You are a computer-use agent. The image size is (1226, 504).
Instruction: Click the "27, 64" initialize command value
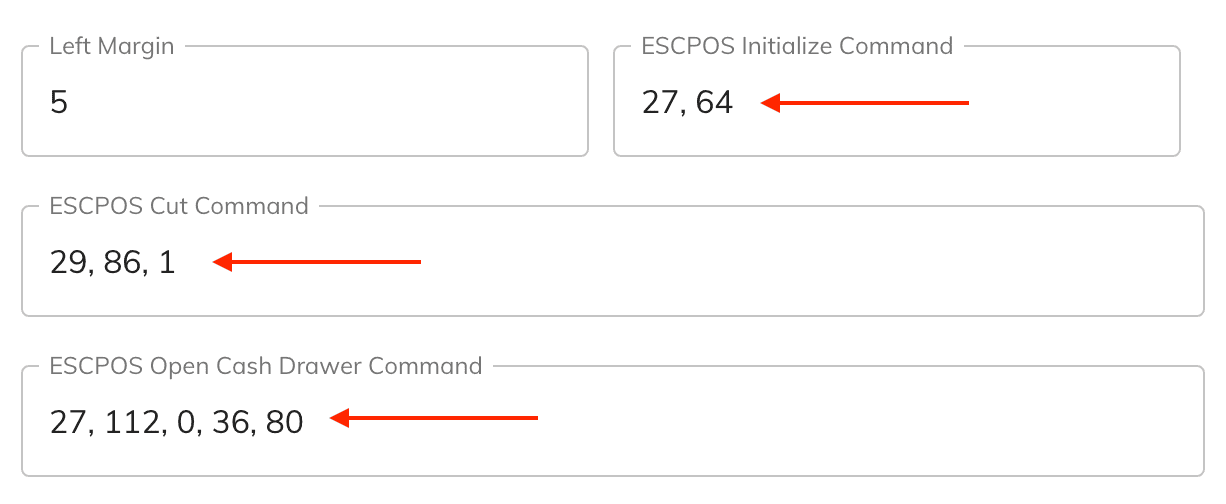tap(687, 102)
